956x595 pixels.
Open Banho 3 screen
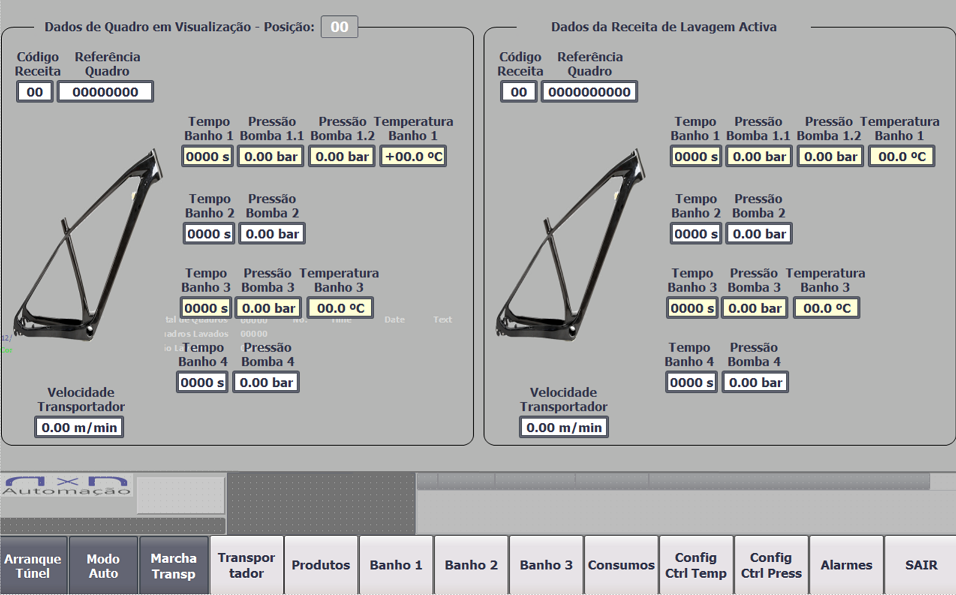546,565
